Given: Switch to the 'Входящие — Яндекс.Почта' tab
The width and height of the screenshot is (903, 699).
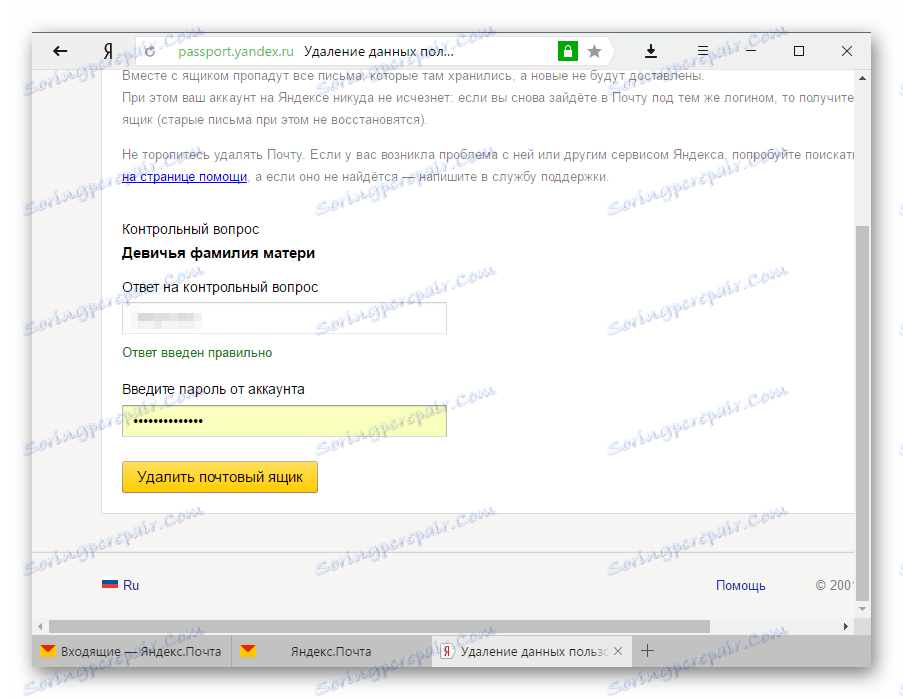Looking at the screenshot, I should (x=131, y=651).
